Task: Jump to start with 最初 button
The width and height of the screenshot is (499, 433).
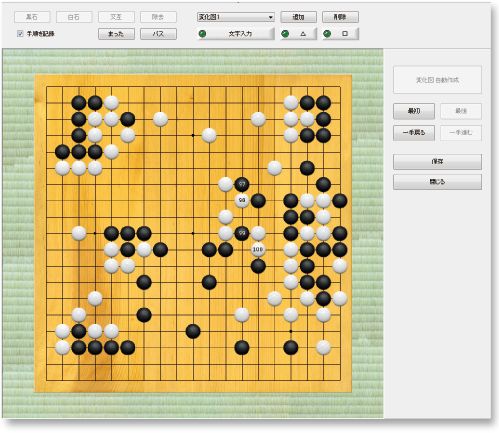Action: 414,111
